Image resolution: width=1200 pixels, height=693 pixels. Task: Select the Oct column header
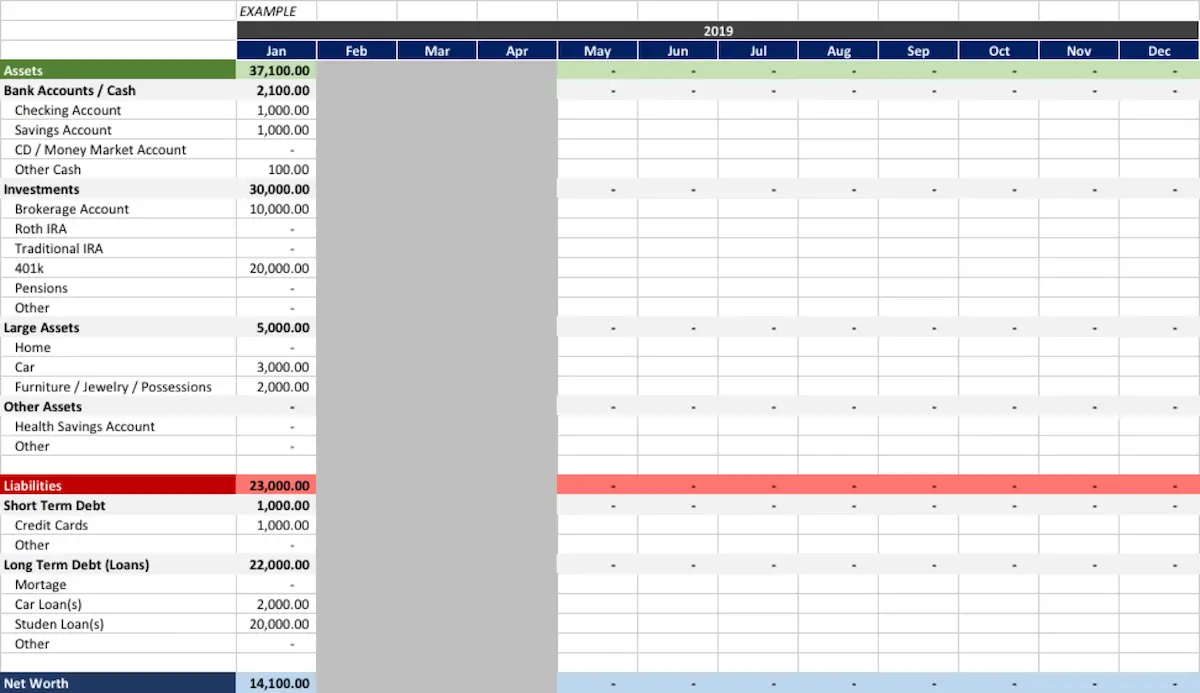pos(999,51)
